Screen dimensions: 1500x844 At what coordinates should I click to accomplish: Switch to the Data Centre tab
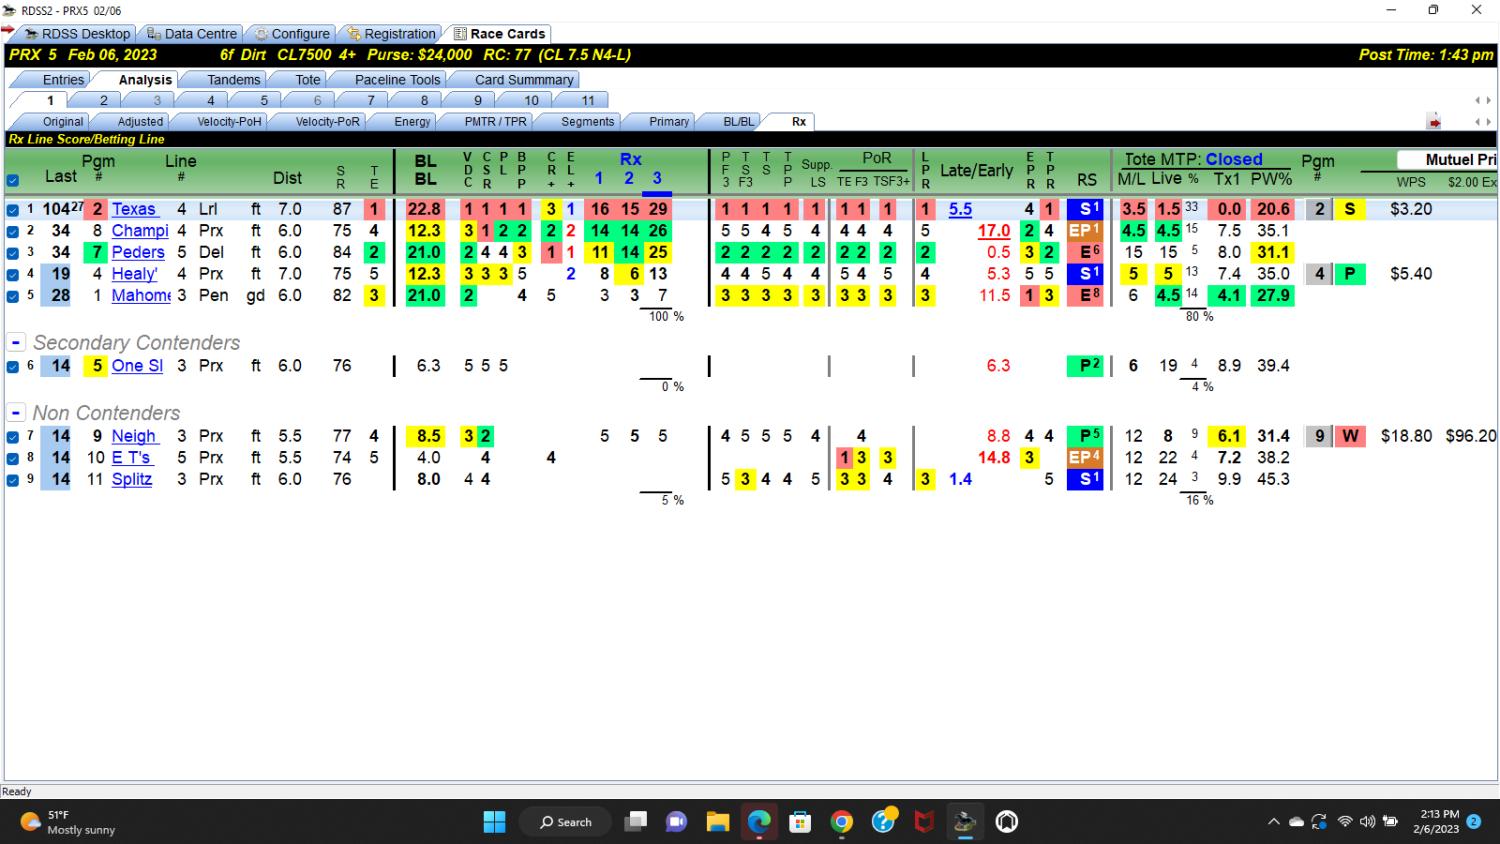pyautogui.click(x=191, y=34)
